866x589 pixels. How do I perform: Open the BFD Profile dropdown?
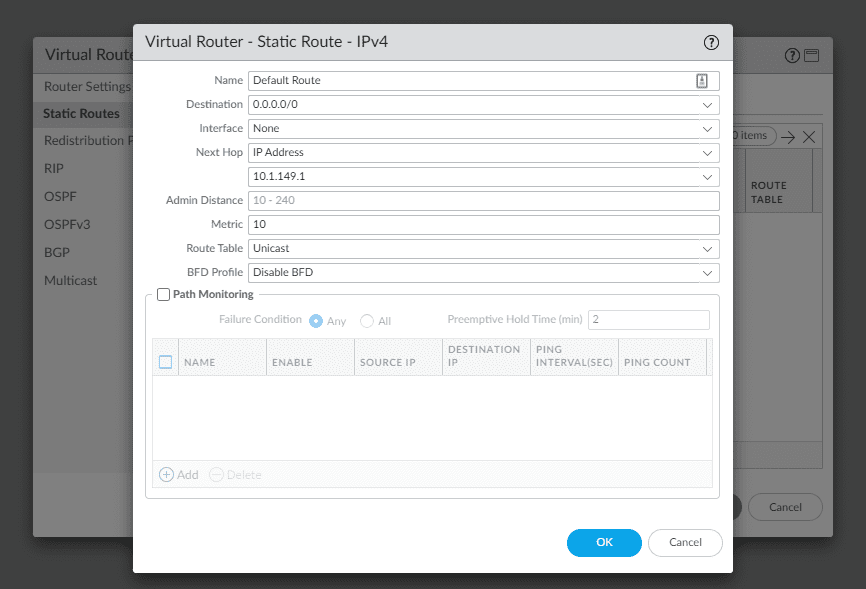pyautogui.click(x=707, y=272)
